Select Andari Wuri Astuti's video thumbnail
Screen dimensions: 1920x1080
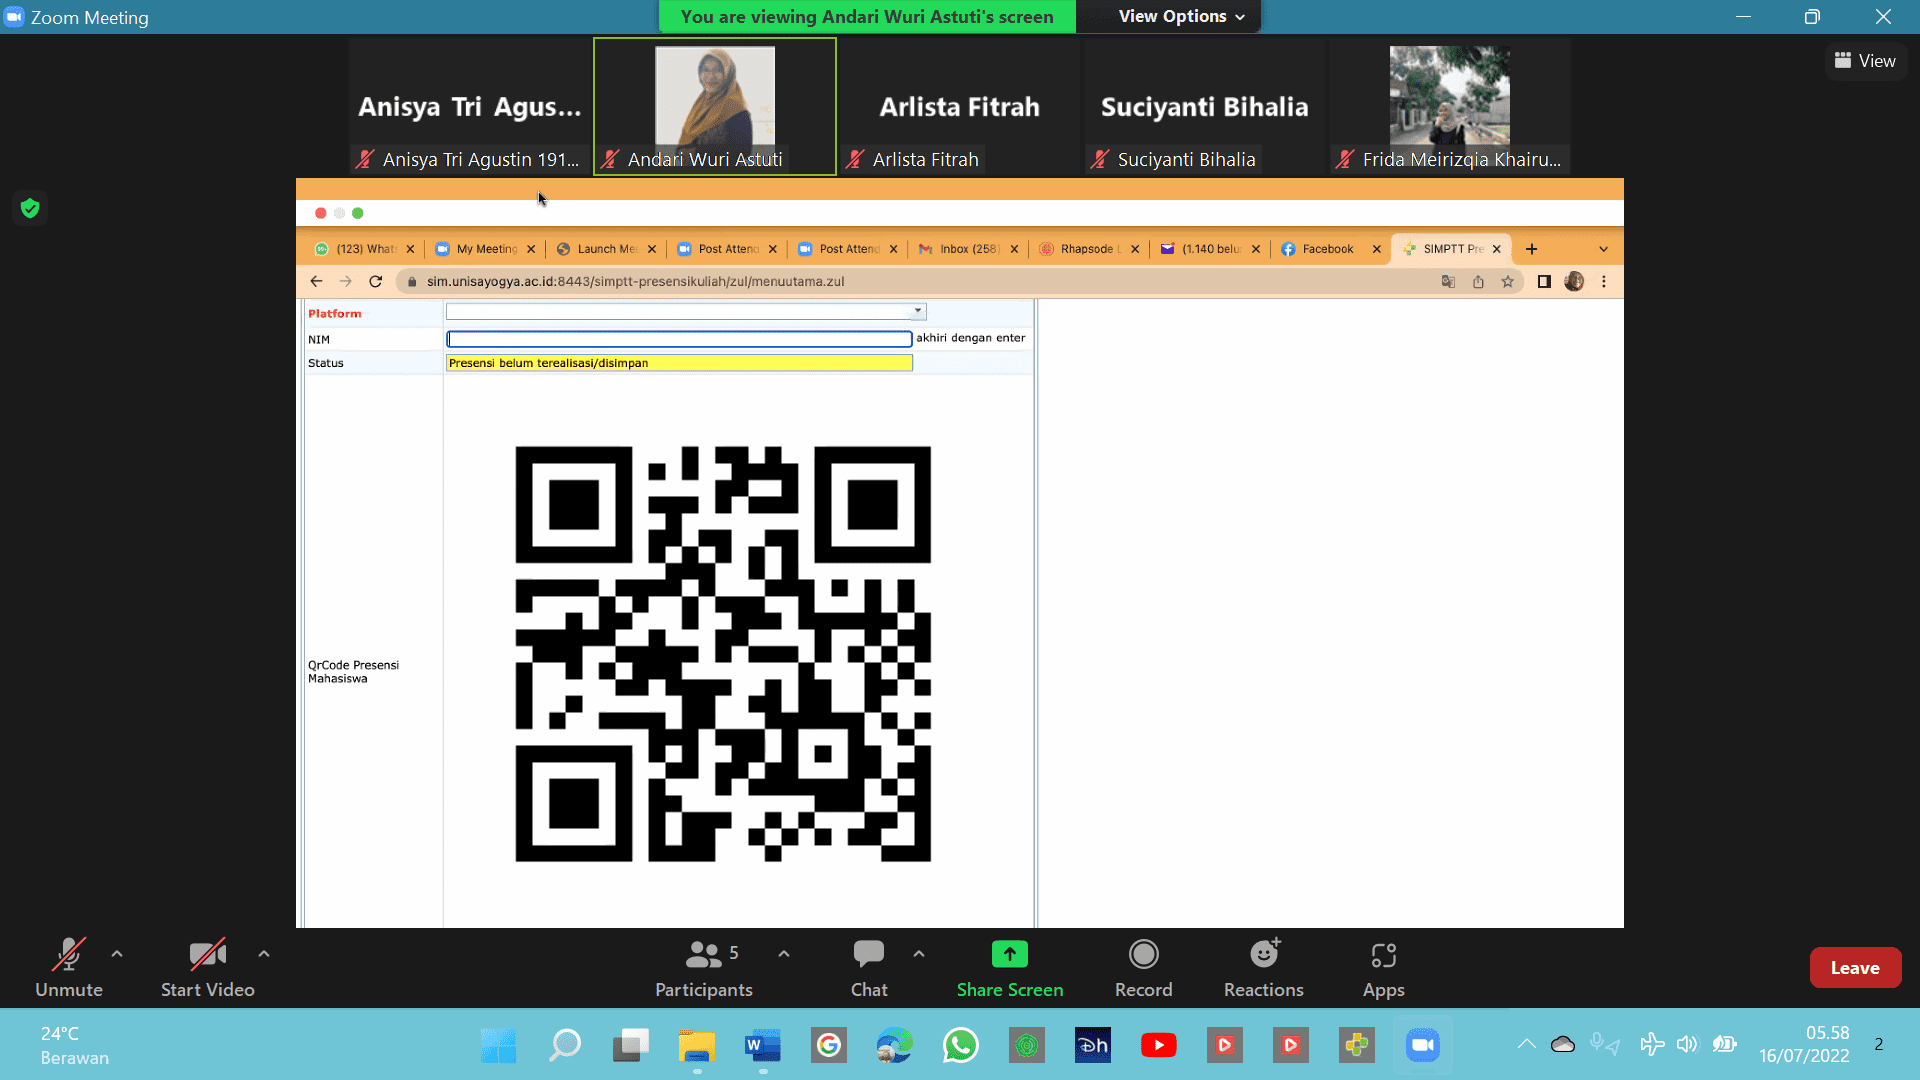(x=715, y=107)
